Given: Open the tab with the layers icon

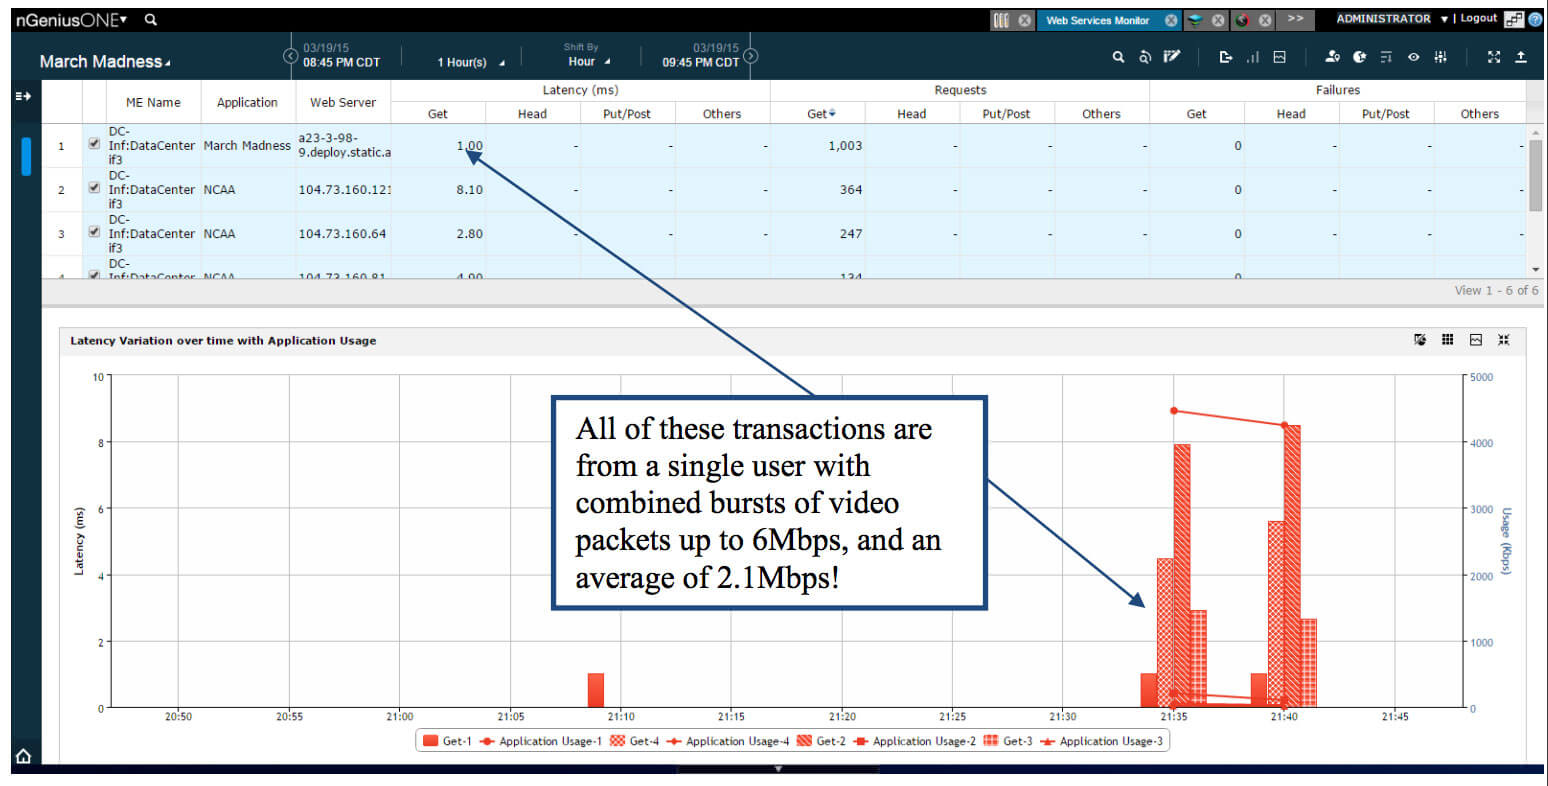Looking at the screenshot, I should [x=1195, y=20].
